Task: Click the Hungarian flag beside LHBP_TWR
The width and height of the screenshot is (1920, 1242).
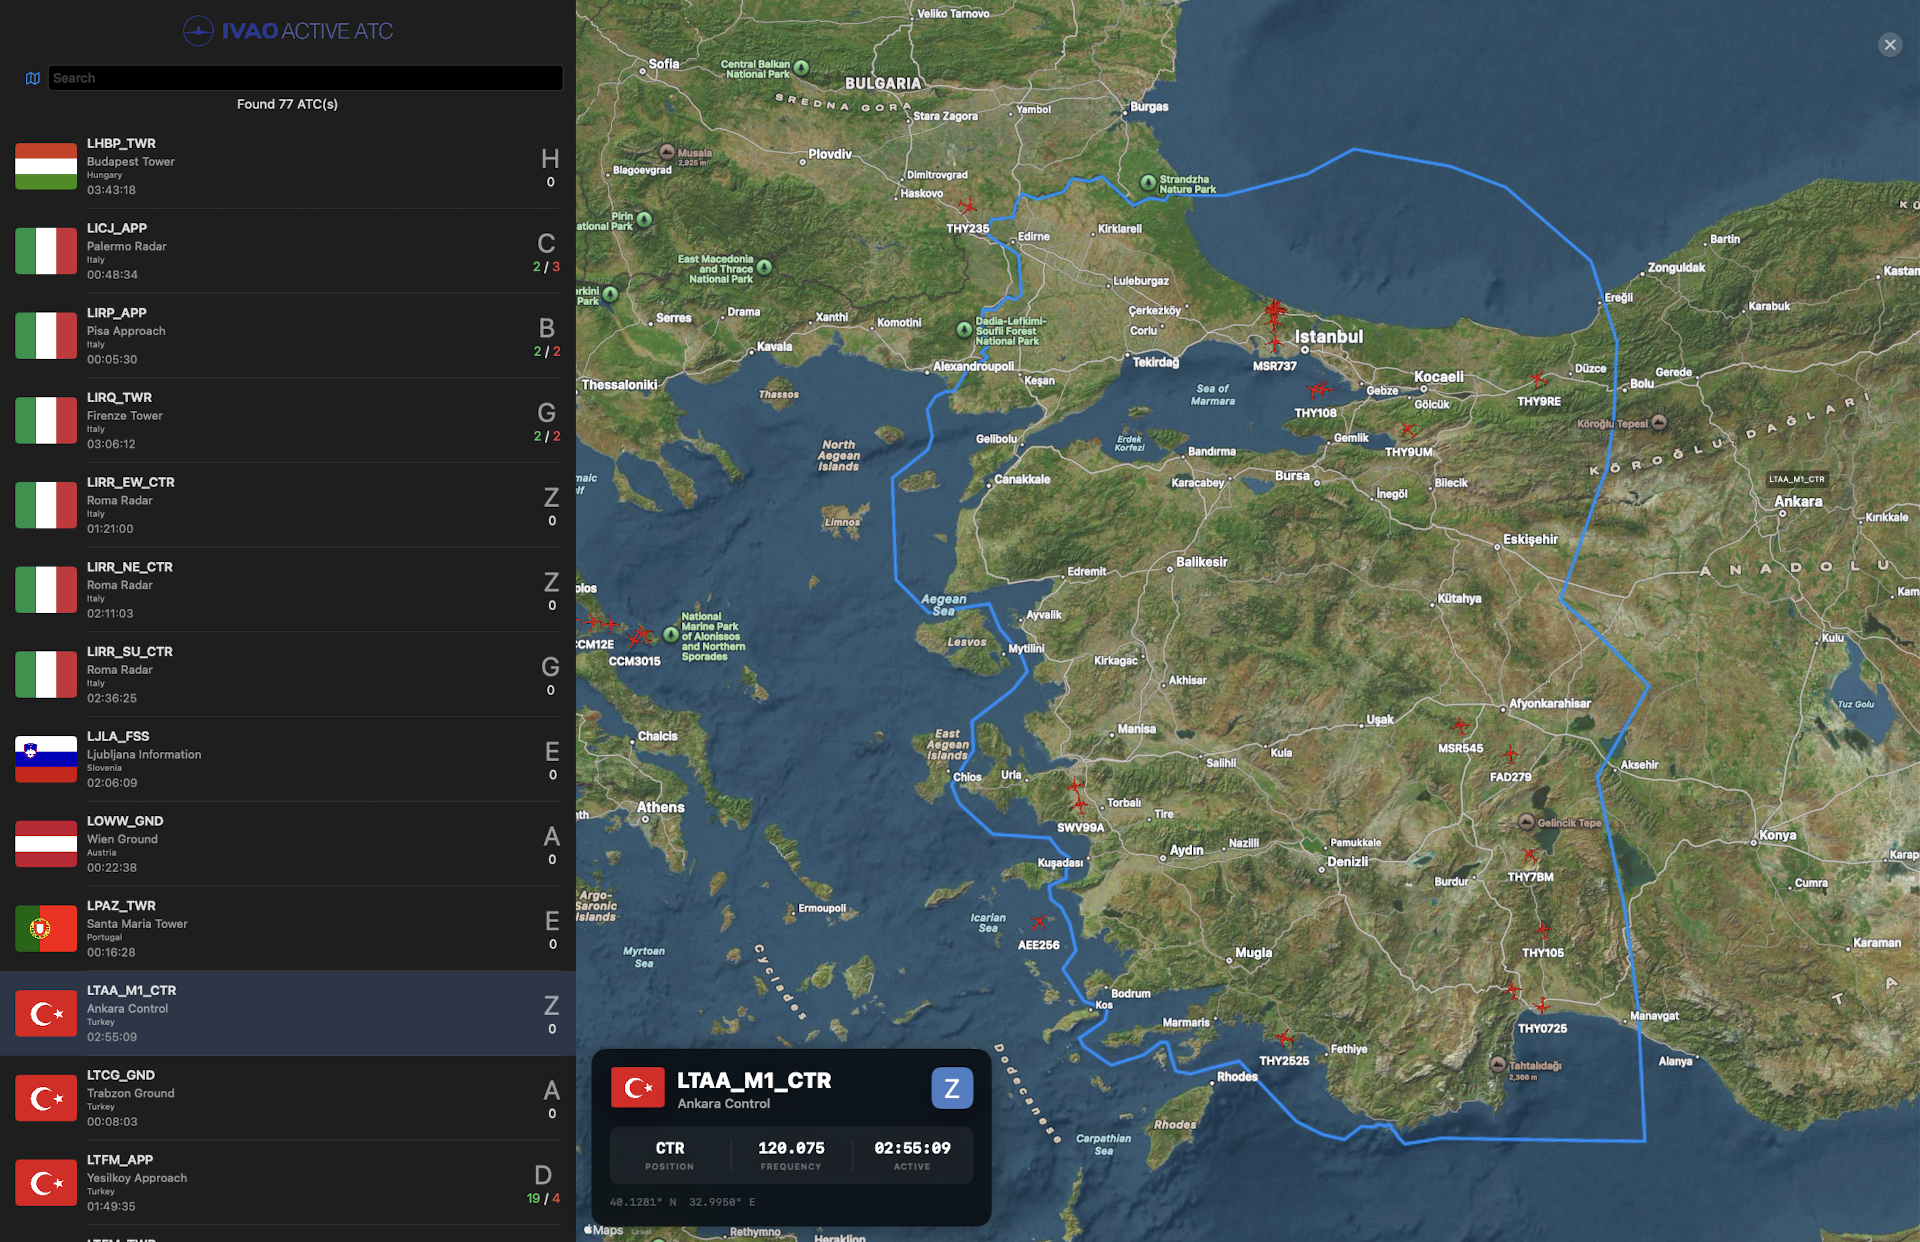Action: [x=45, y=166]
